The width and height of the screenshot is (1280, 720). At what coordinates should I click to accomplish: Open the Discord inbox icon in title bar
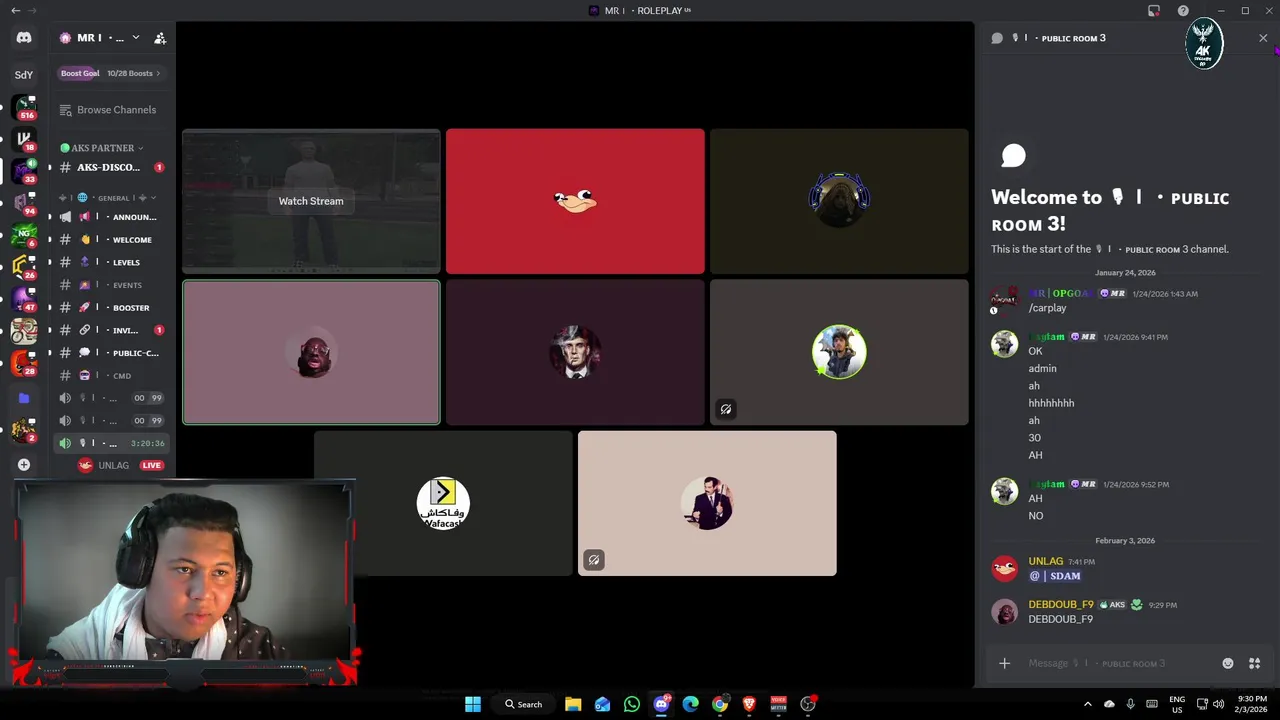(x=1154, y=11)
